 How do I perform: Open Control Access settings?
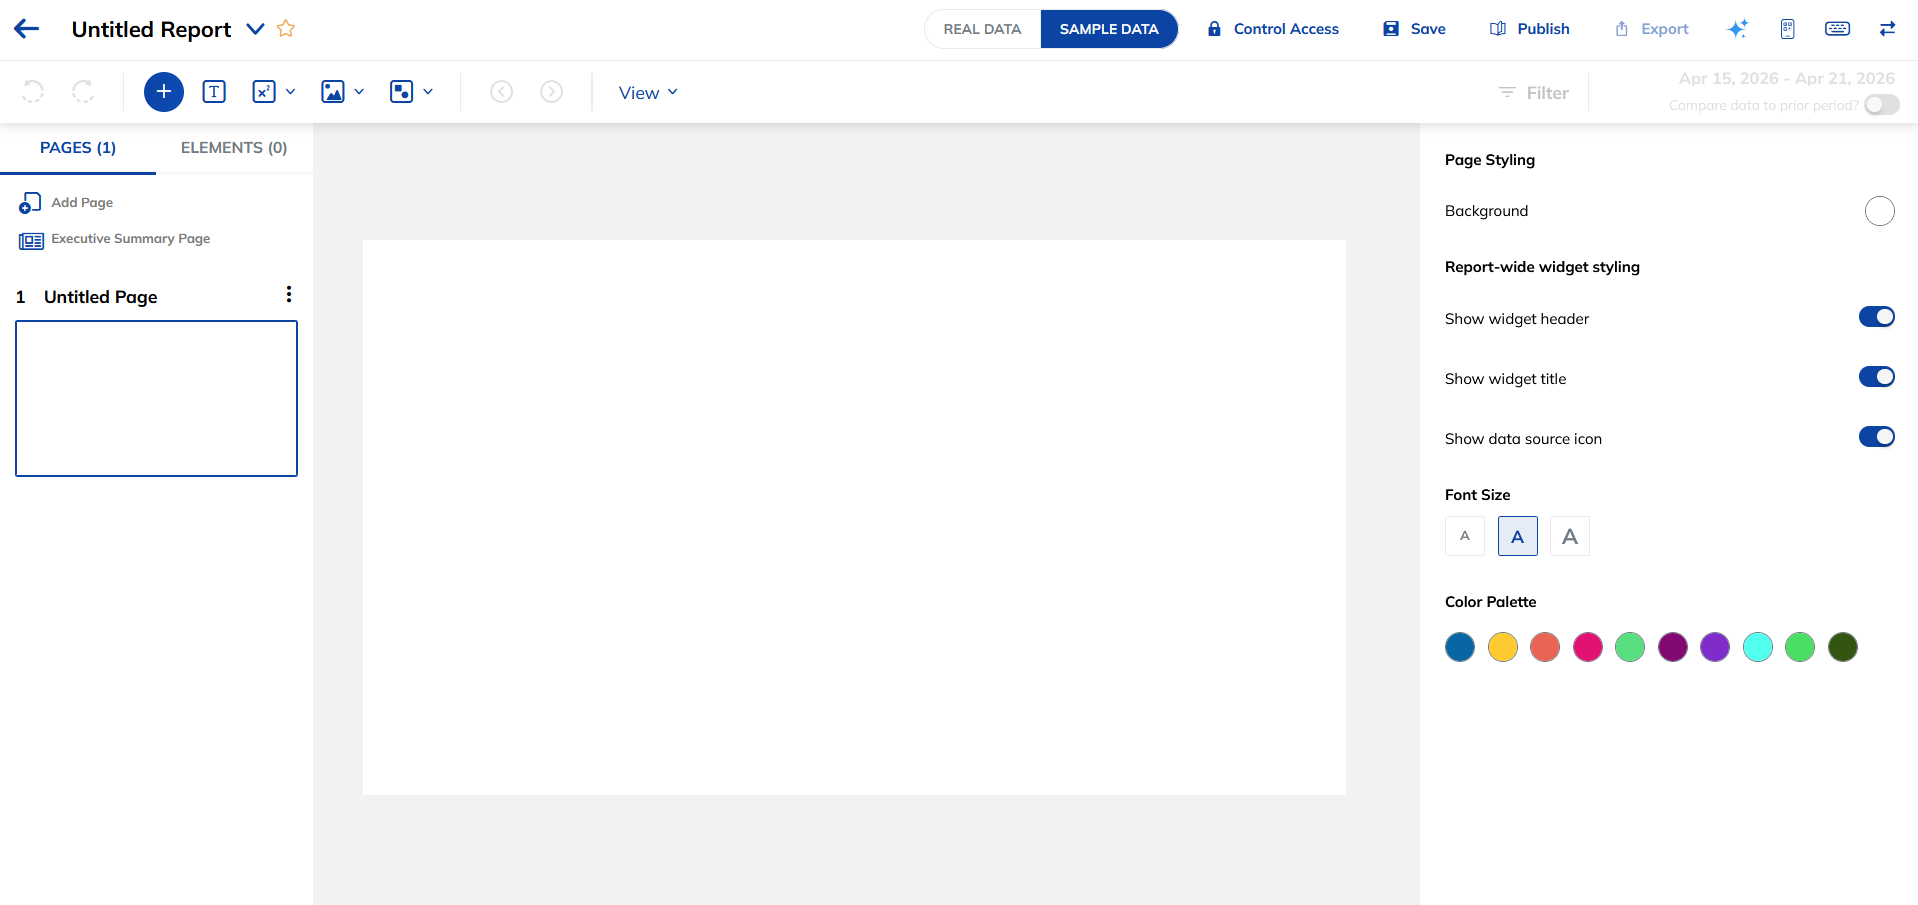point(1273,29)
